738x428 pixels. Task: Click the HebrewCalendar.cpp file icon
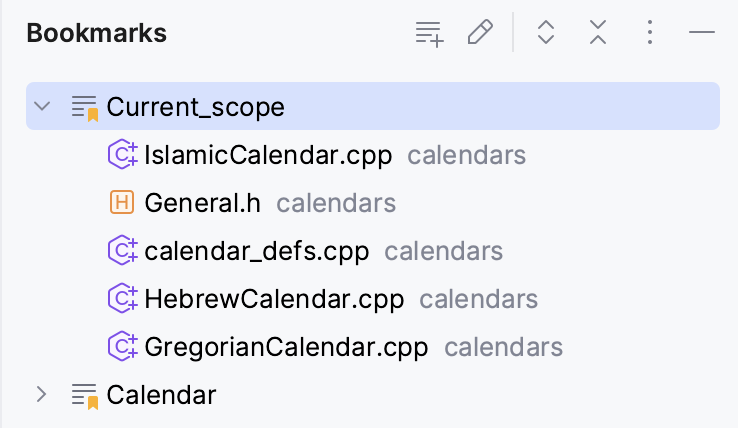click(121, 299)
